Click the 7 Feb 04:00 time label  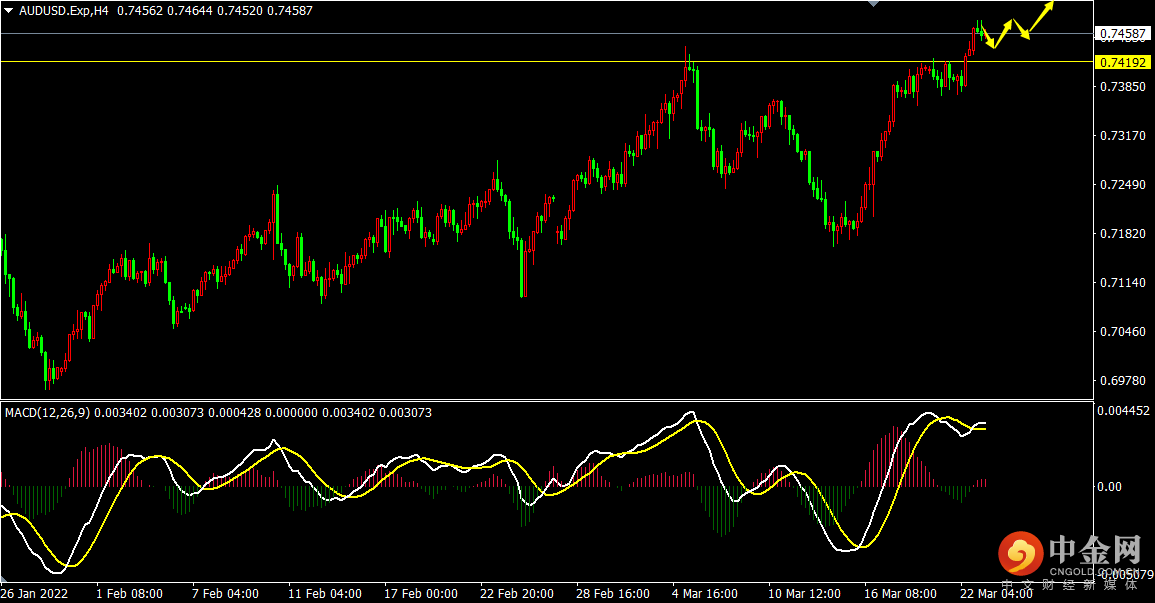coord(225,593)
